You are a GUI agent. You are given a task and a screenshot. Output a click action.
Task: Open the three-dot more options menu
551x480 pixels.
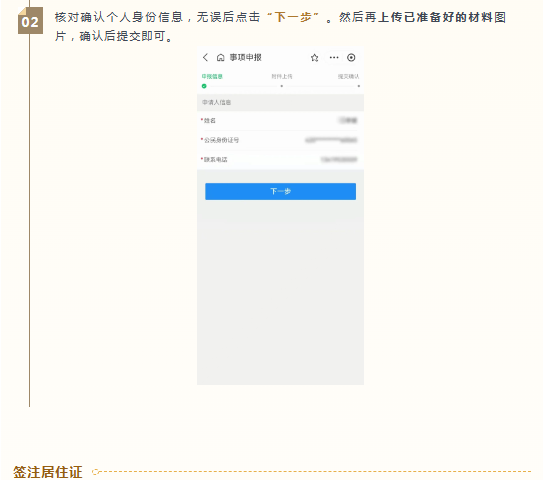pyautogui.click(x=334, y=57)
